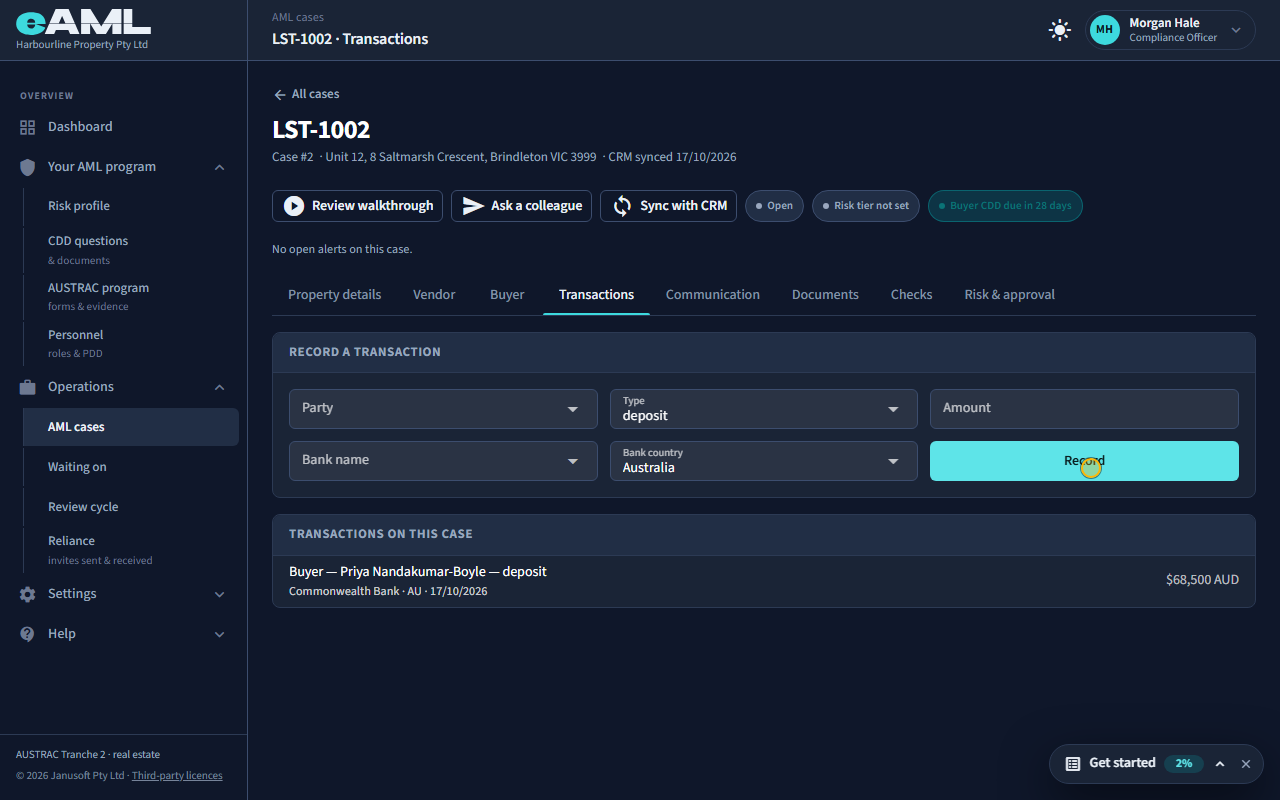Expand the Help menu chevron

220,634
